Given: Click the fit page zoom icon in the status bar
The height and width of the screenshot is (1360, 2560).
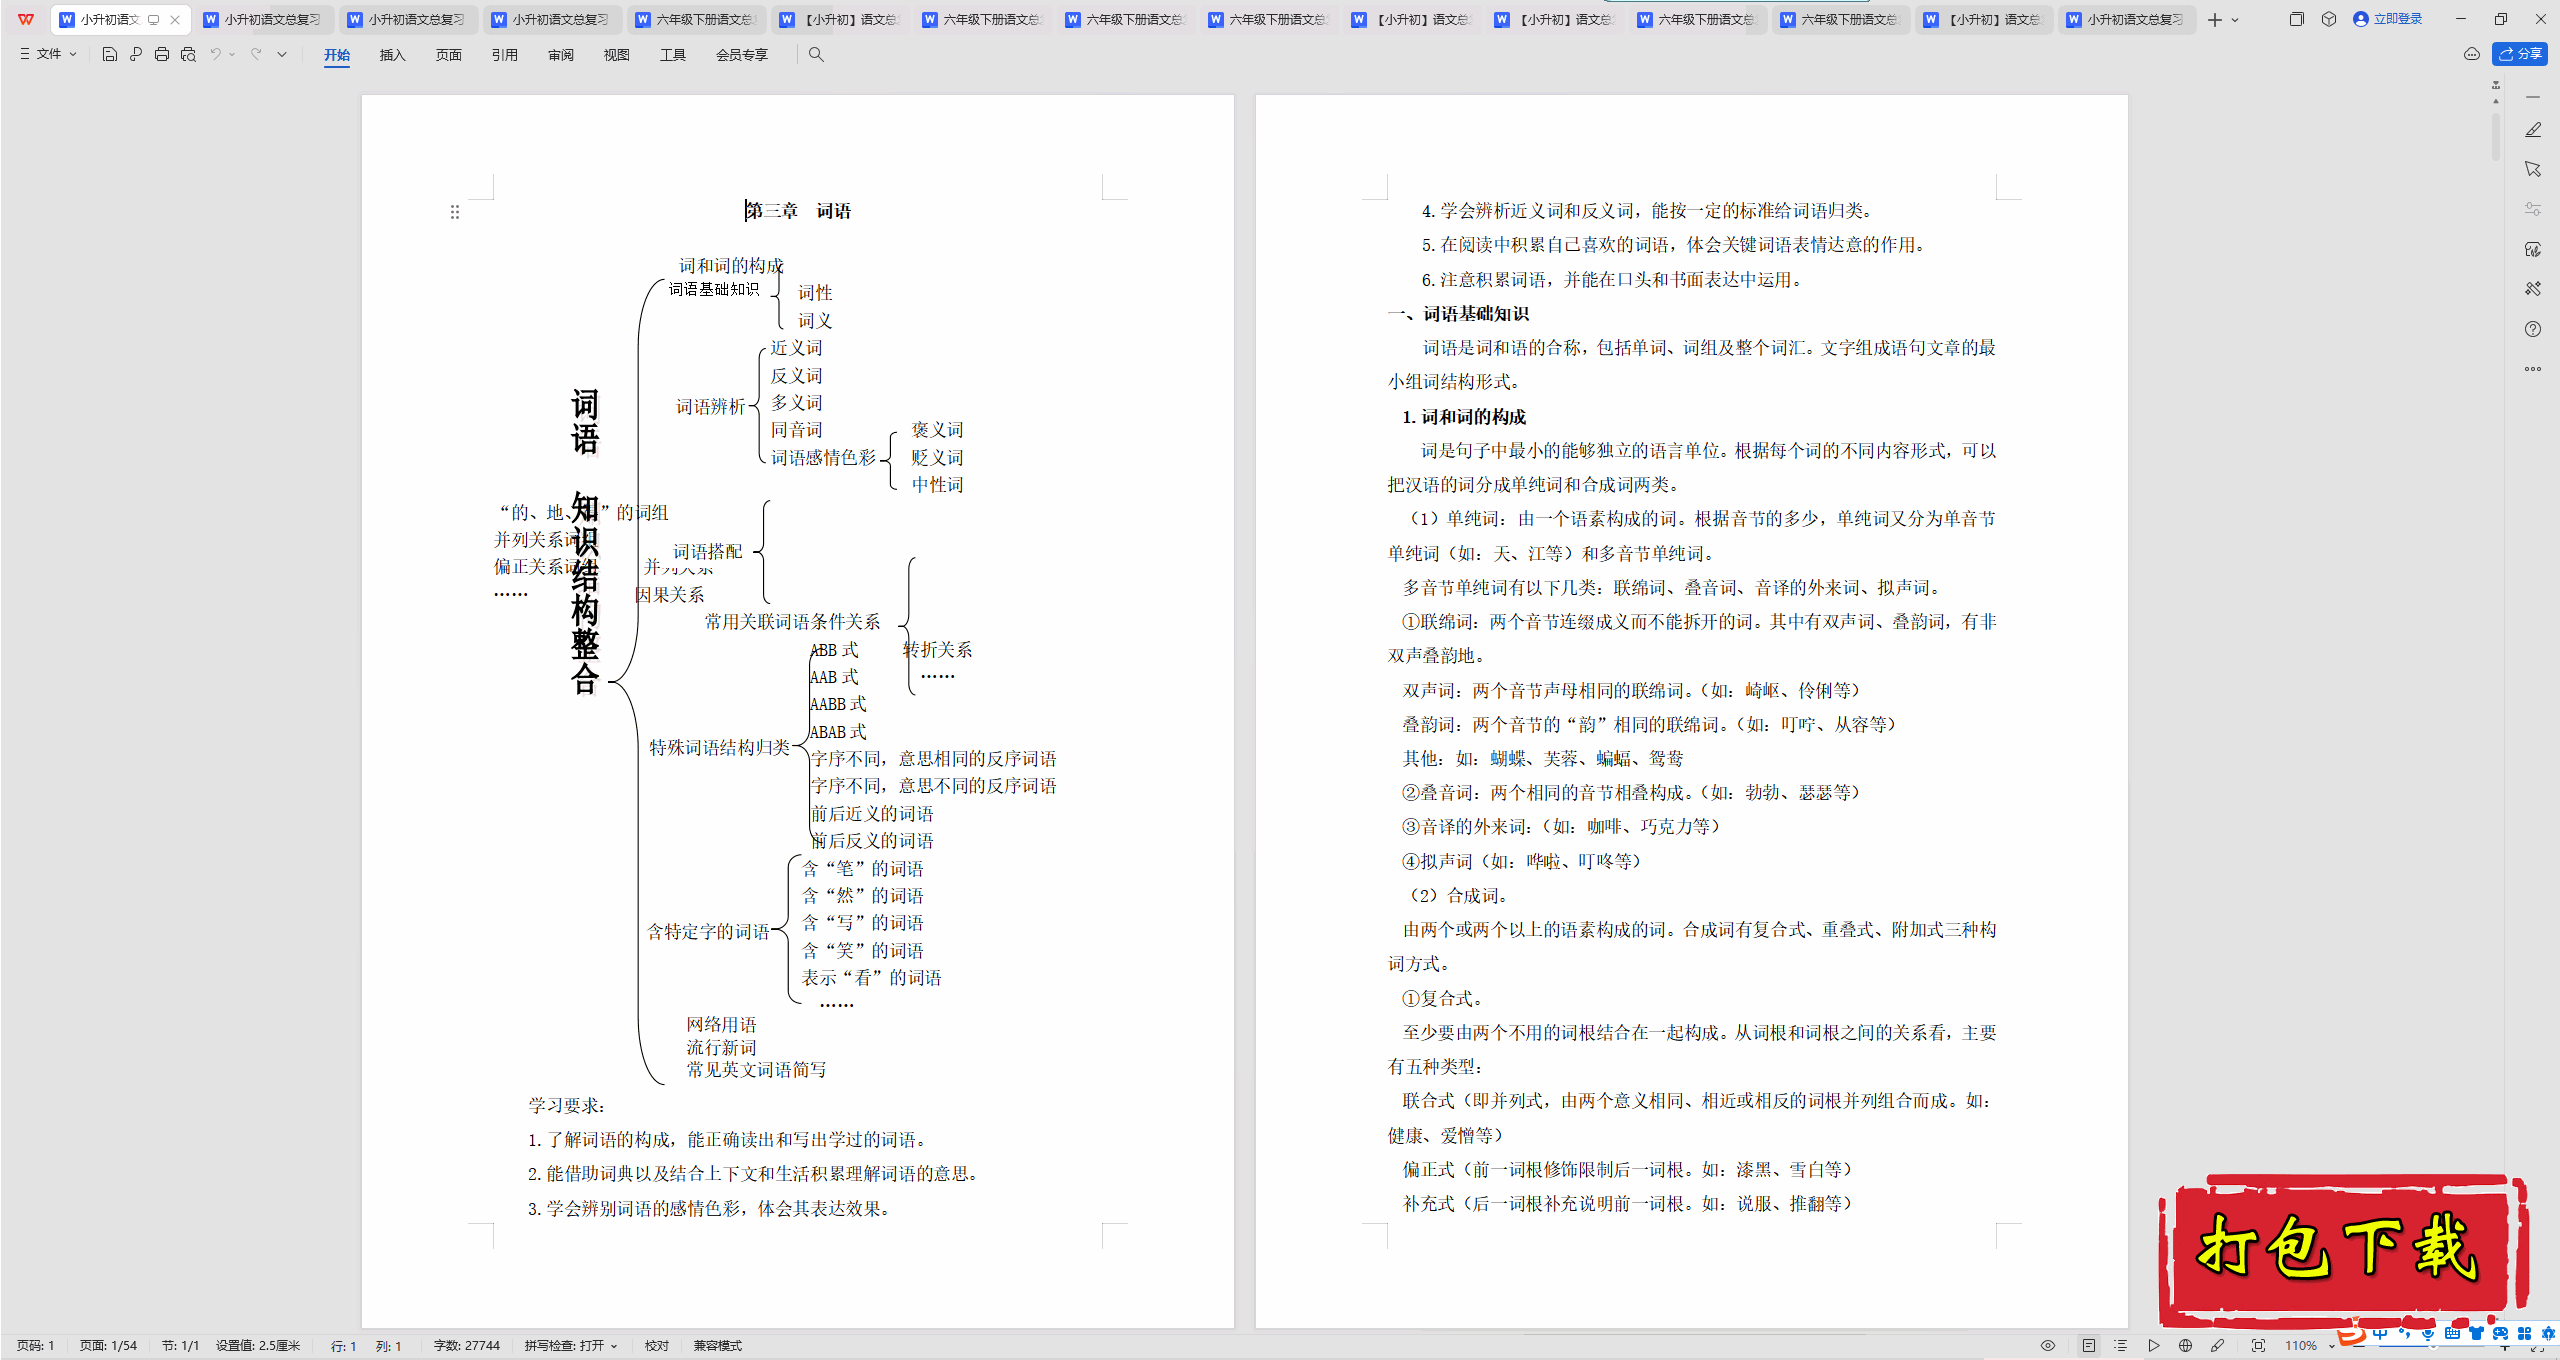Looking at the screenshot, I should point(2258,1346).
